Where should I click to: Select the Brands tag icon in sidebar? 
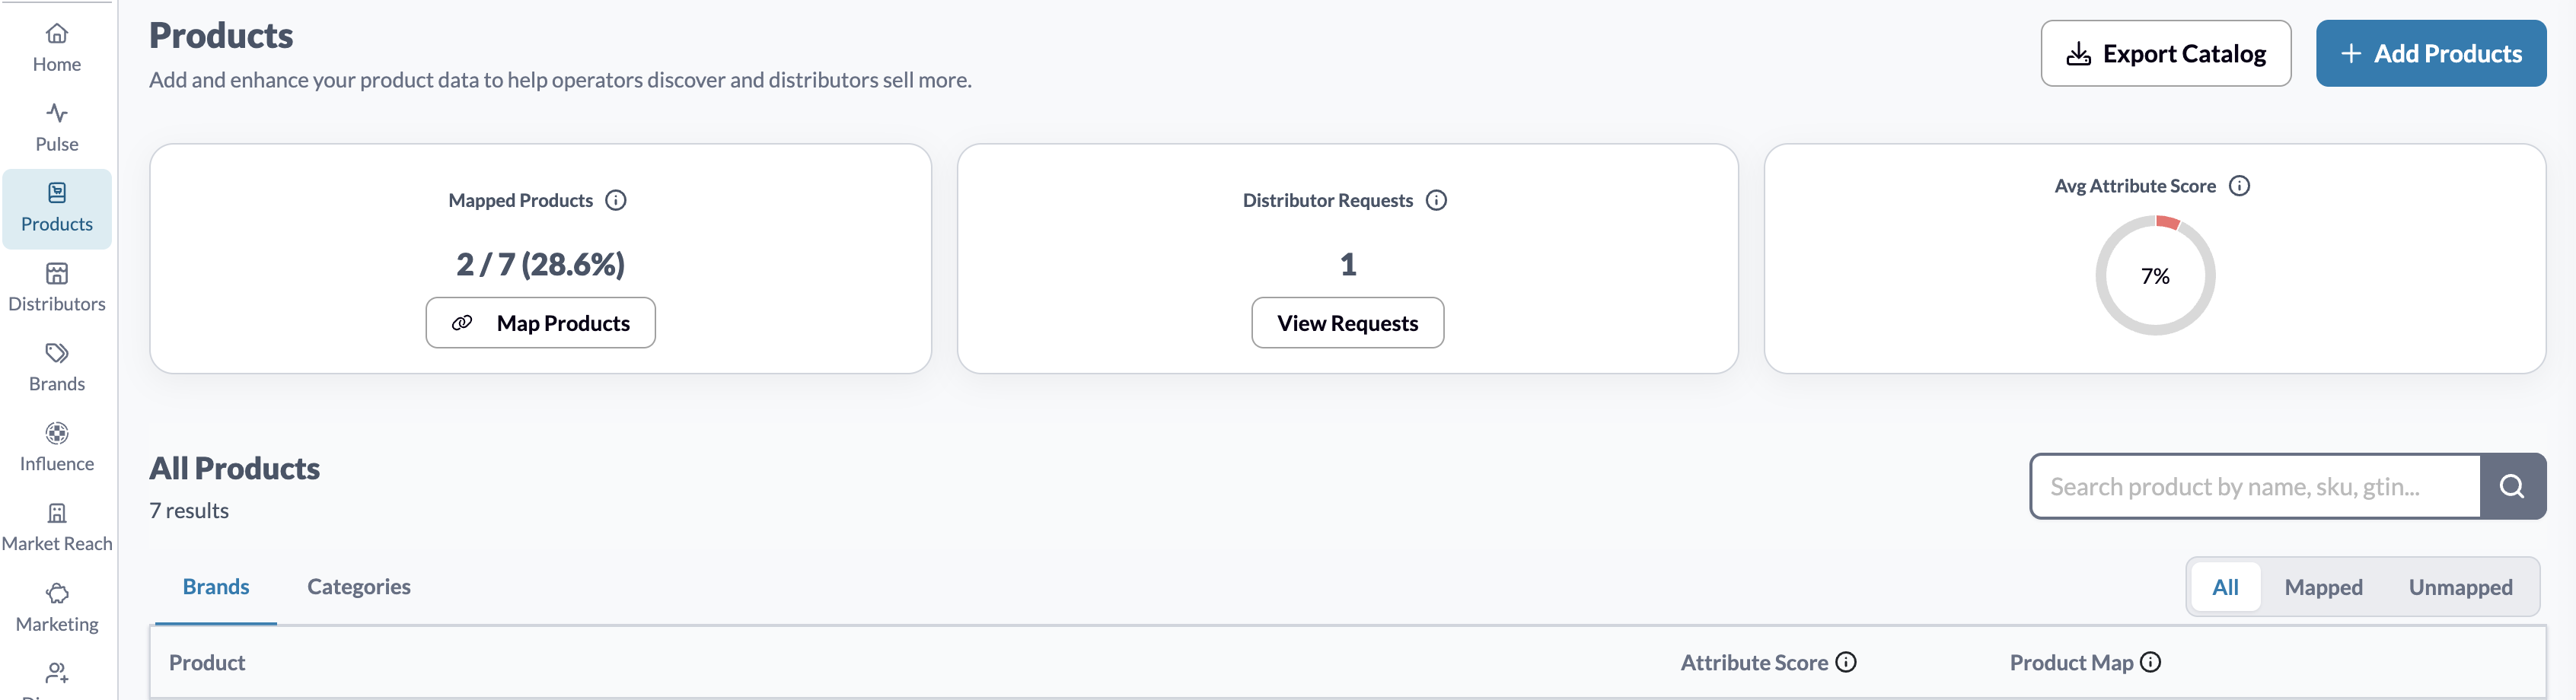57,353
